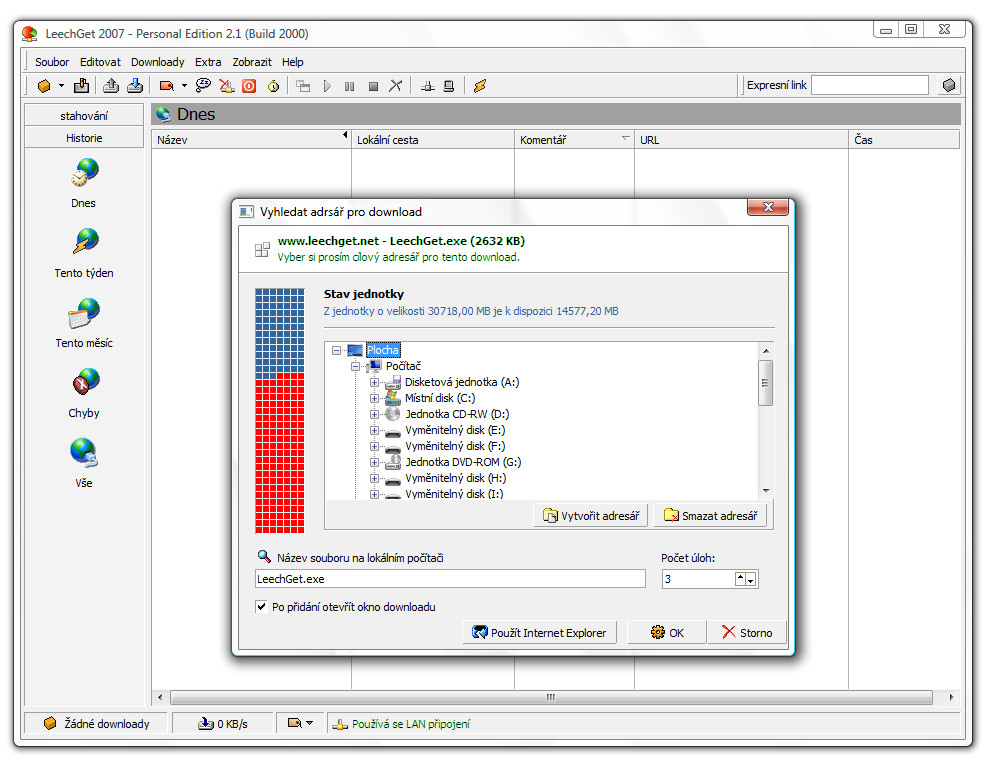Click the Smazat adresář button

[x=710, y=516]
